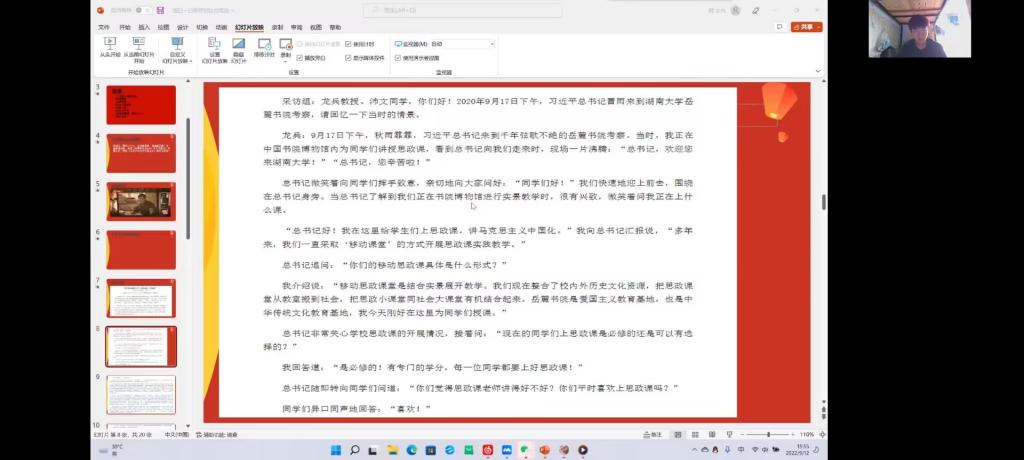The image size is (1024, 460).
Task: Open Microsoft Edge from the taskbar
Action: (411, 450)
